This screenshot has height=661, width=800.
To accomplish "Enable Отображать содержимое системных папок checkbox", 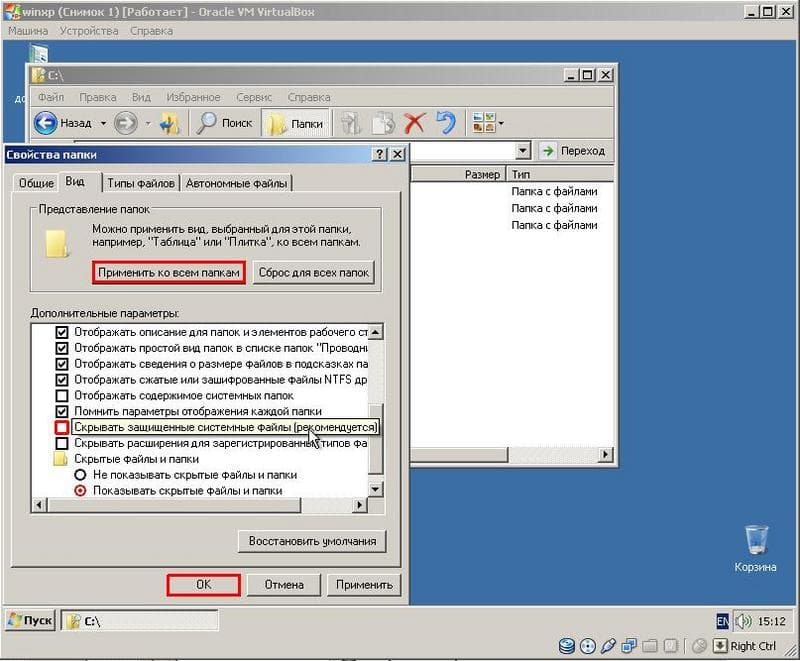I will point(62,395).
